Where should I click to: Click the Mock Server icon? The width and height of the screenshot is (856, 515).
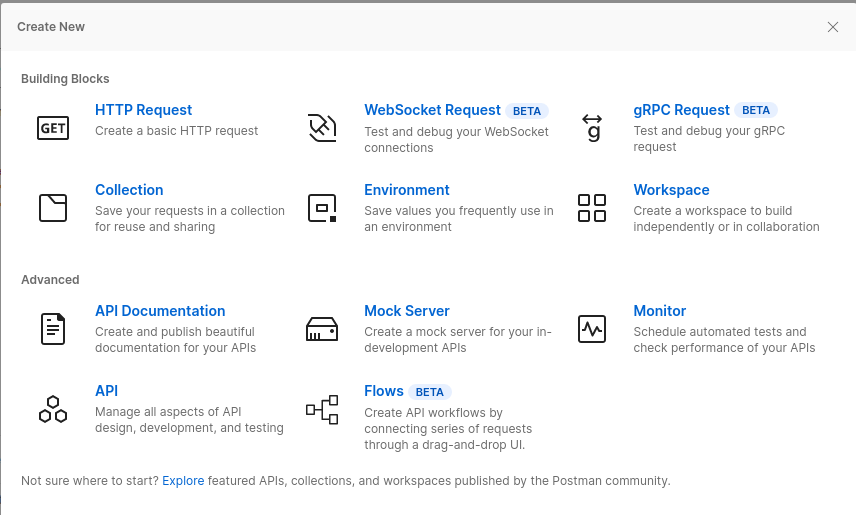[322, 328]
